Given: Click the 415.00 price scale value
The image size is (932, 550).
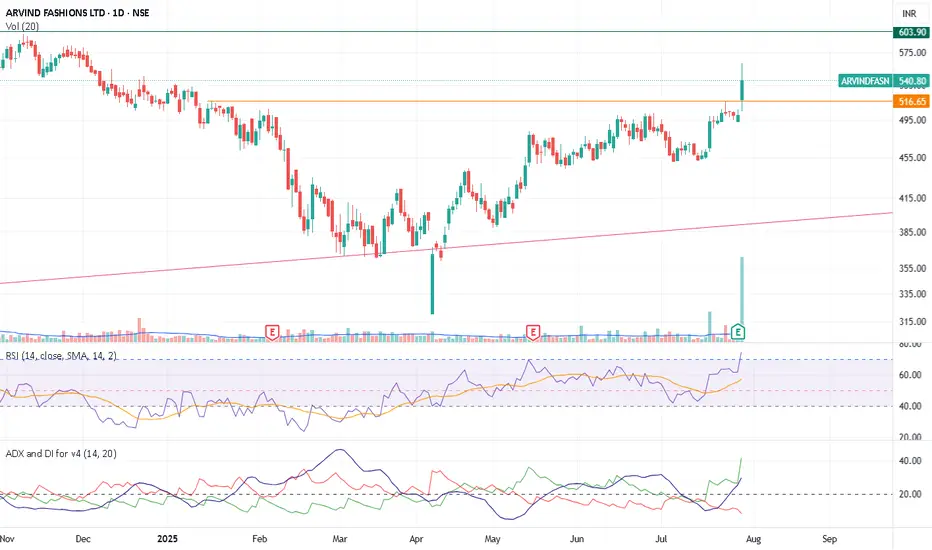Looking at the screenshot, I should click(x=912, y=198).
